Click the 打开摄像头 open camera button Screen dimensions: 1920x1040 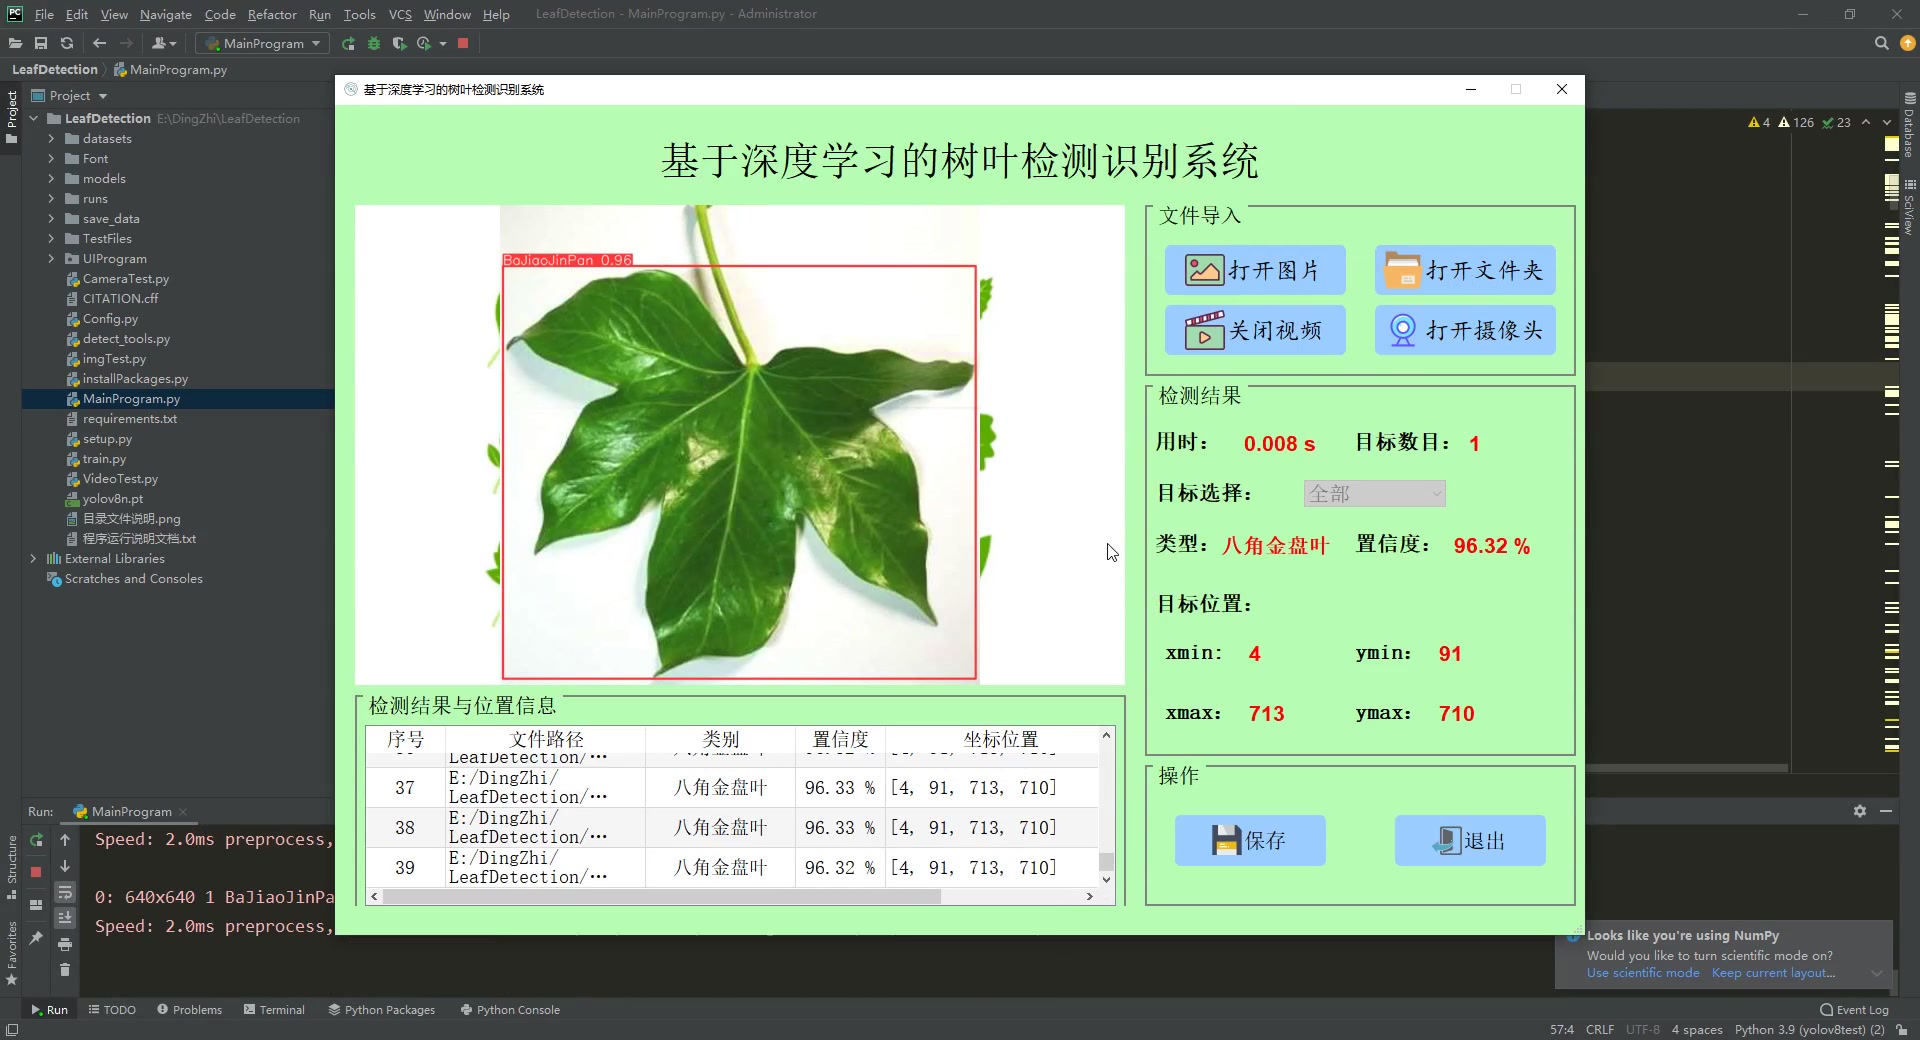point(1464,330)
